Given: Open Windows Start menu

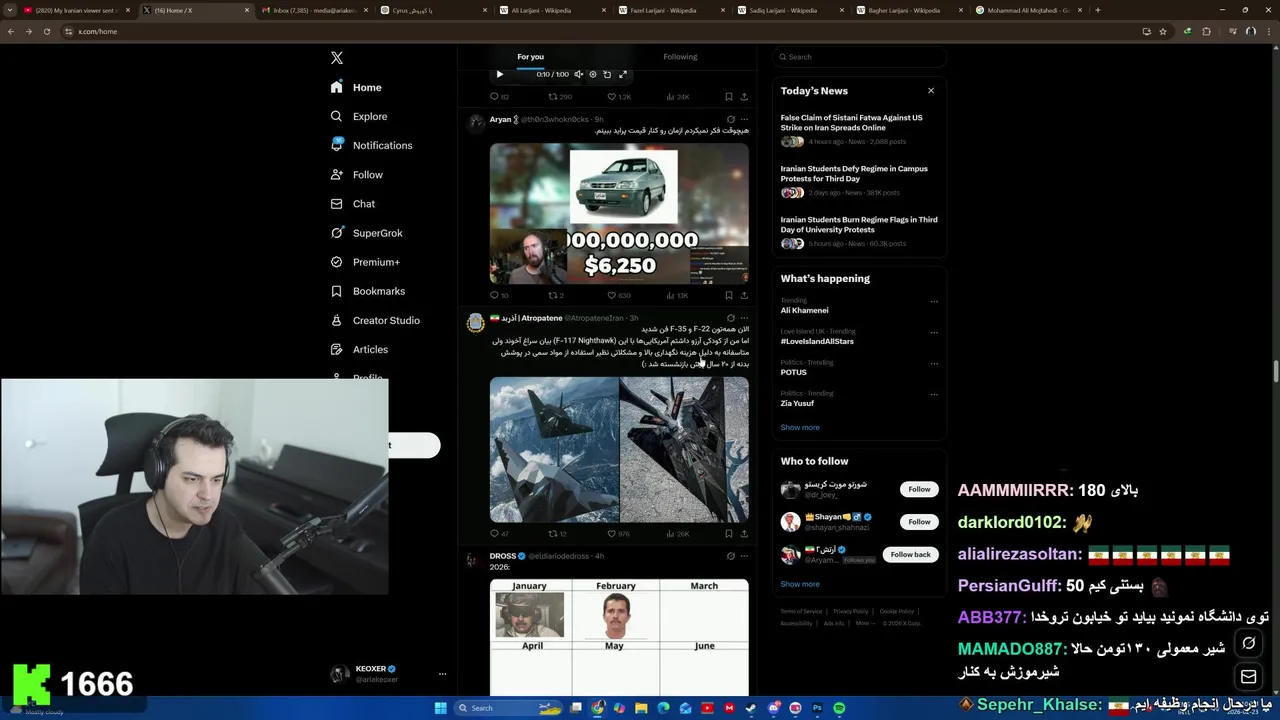Looking at the screenshot, I should [x=440, y=708].
